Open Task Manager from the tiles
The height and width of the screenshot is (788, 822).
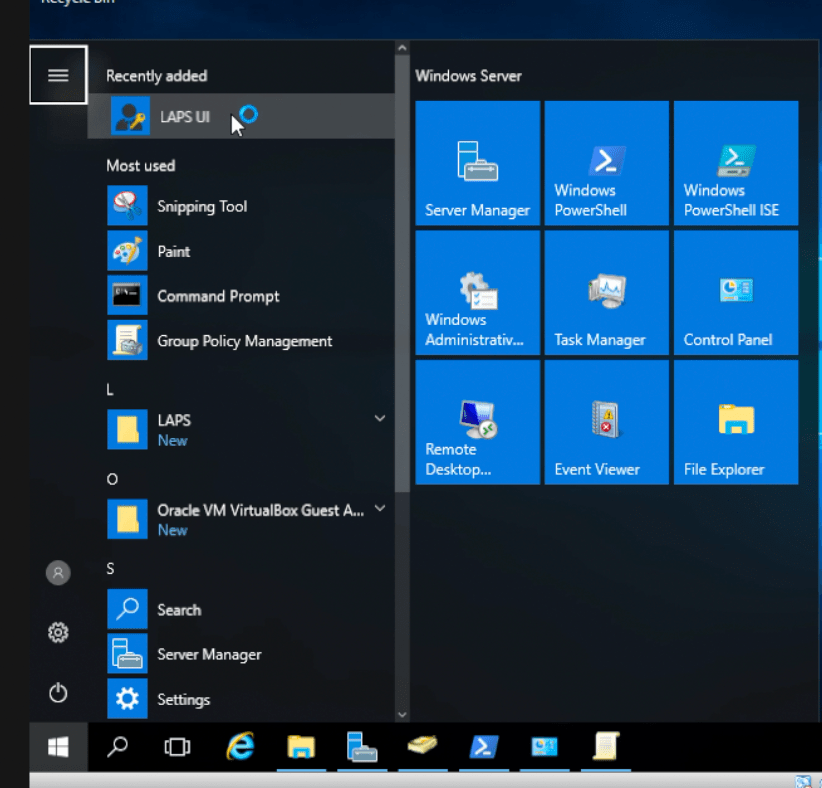point(606,292)
